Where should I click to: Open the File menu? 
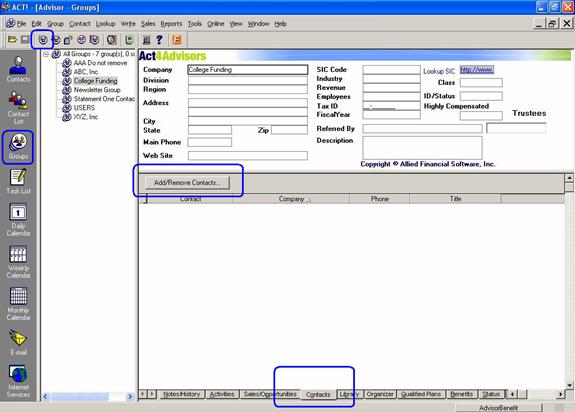pos(21,24)
